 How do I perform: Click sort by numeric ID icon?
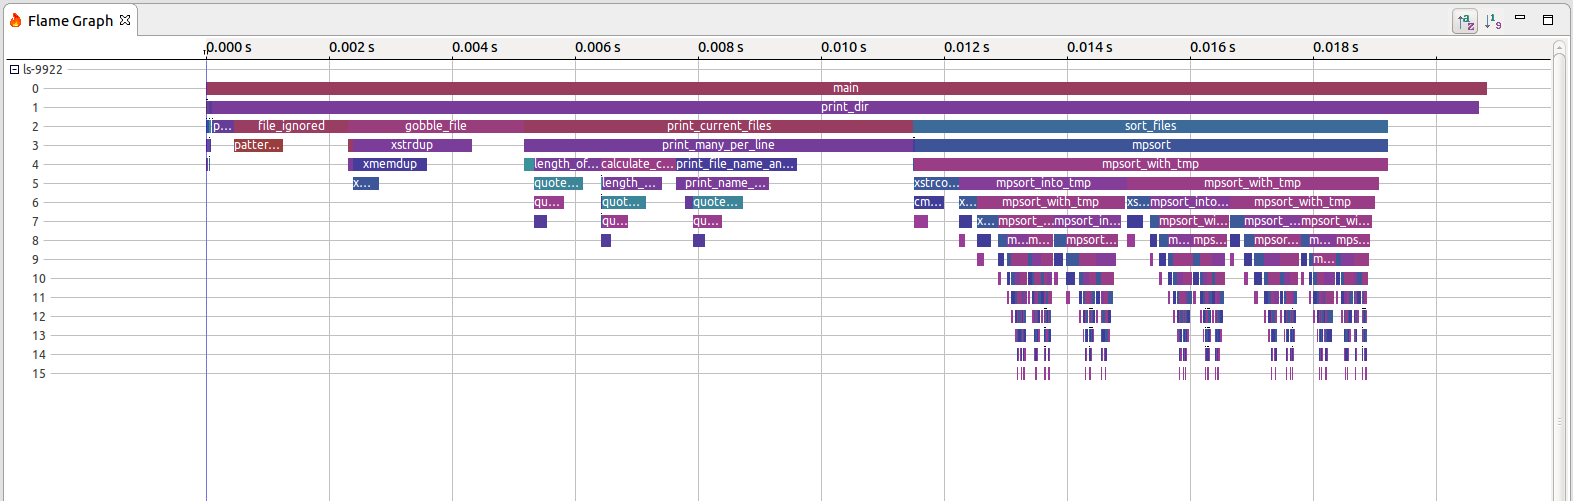point(1493,21)
